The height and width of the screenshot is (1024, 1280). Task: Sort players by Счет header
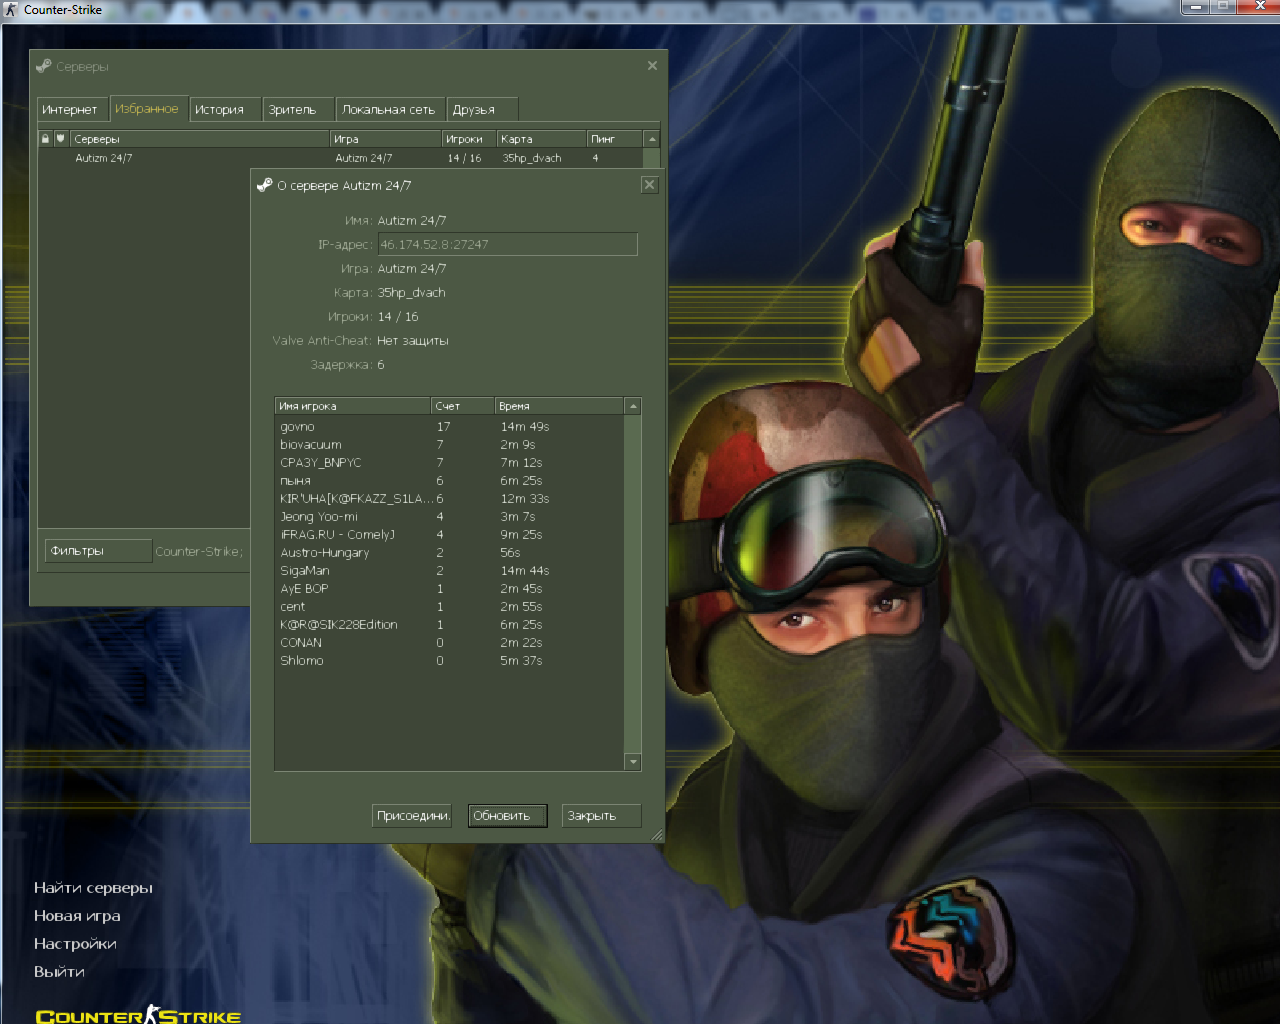click(x=462, y=406)
